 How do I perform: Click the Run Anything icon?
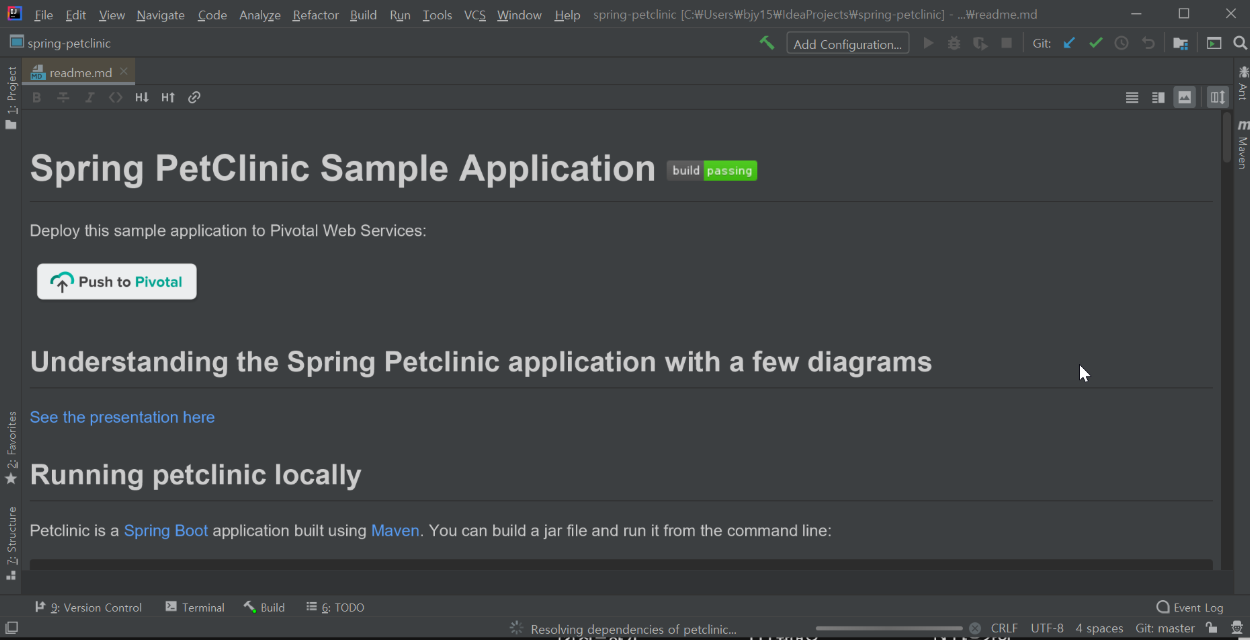click(1214, 43)
